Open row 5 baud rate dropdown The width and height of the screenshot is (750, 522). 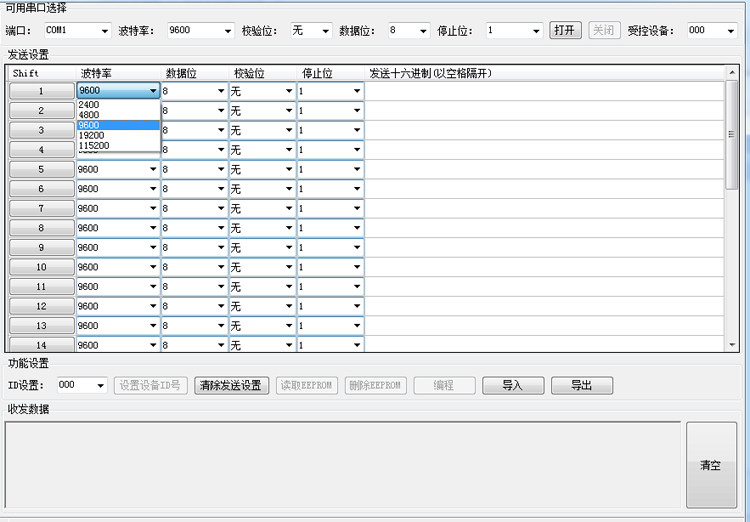pos(118,169)
